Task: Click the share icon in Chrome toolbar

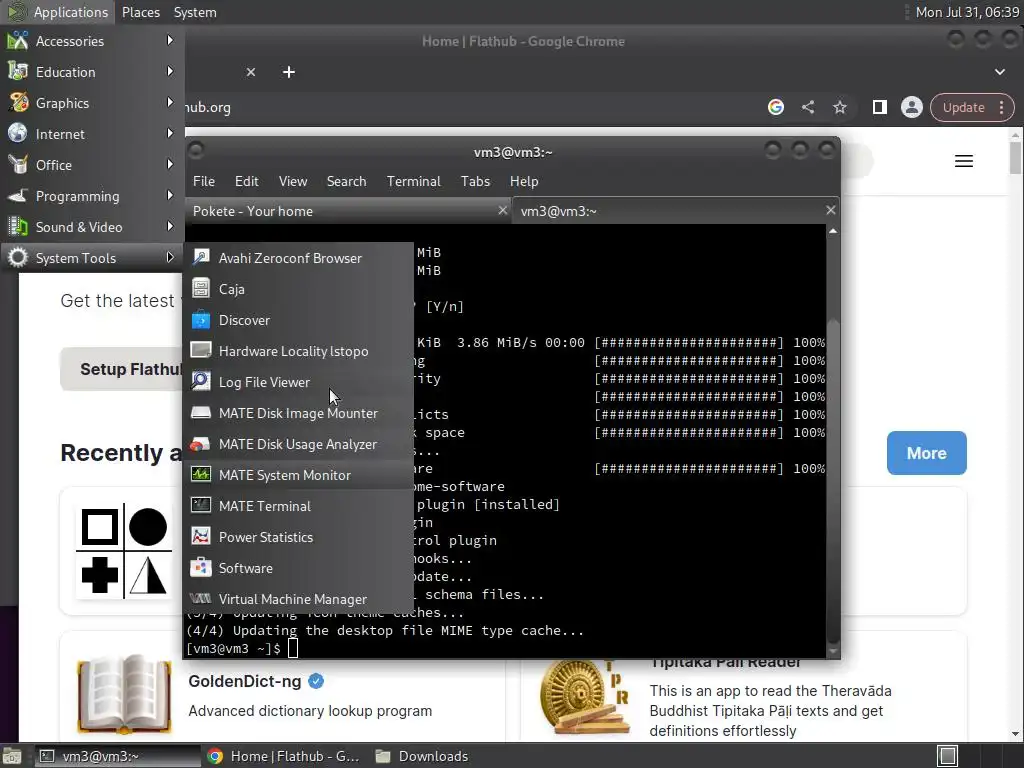Action: click(808, 107)
